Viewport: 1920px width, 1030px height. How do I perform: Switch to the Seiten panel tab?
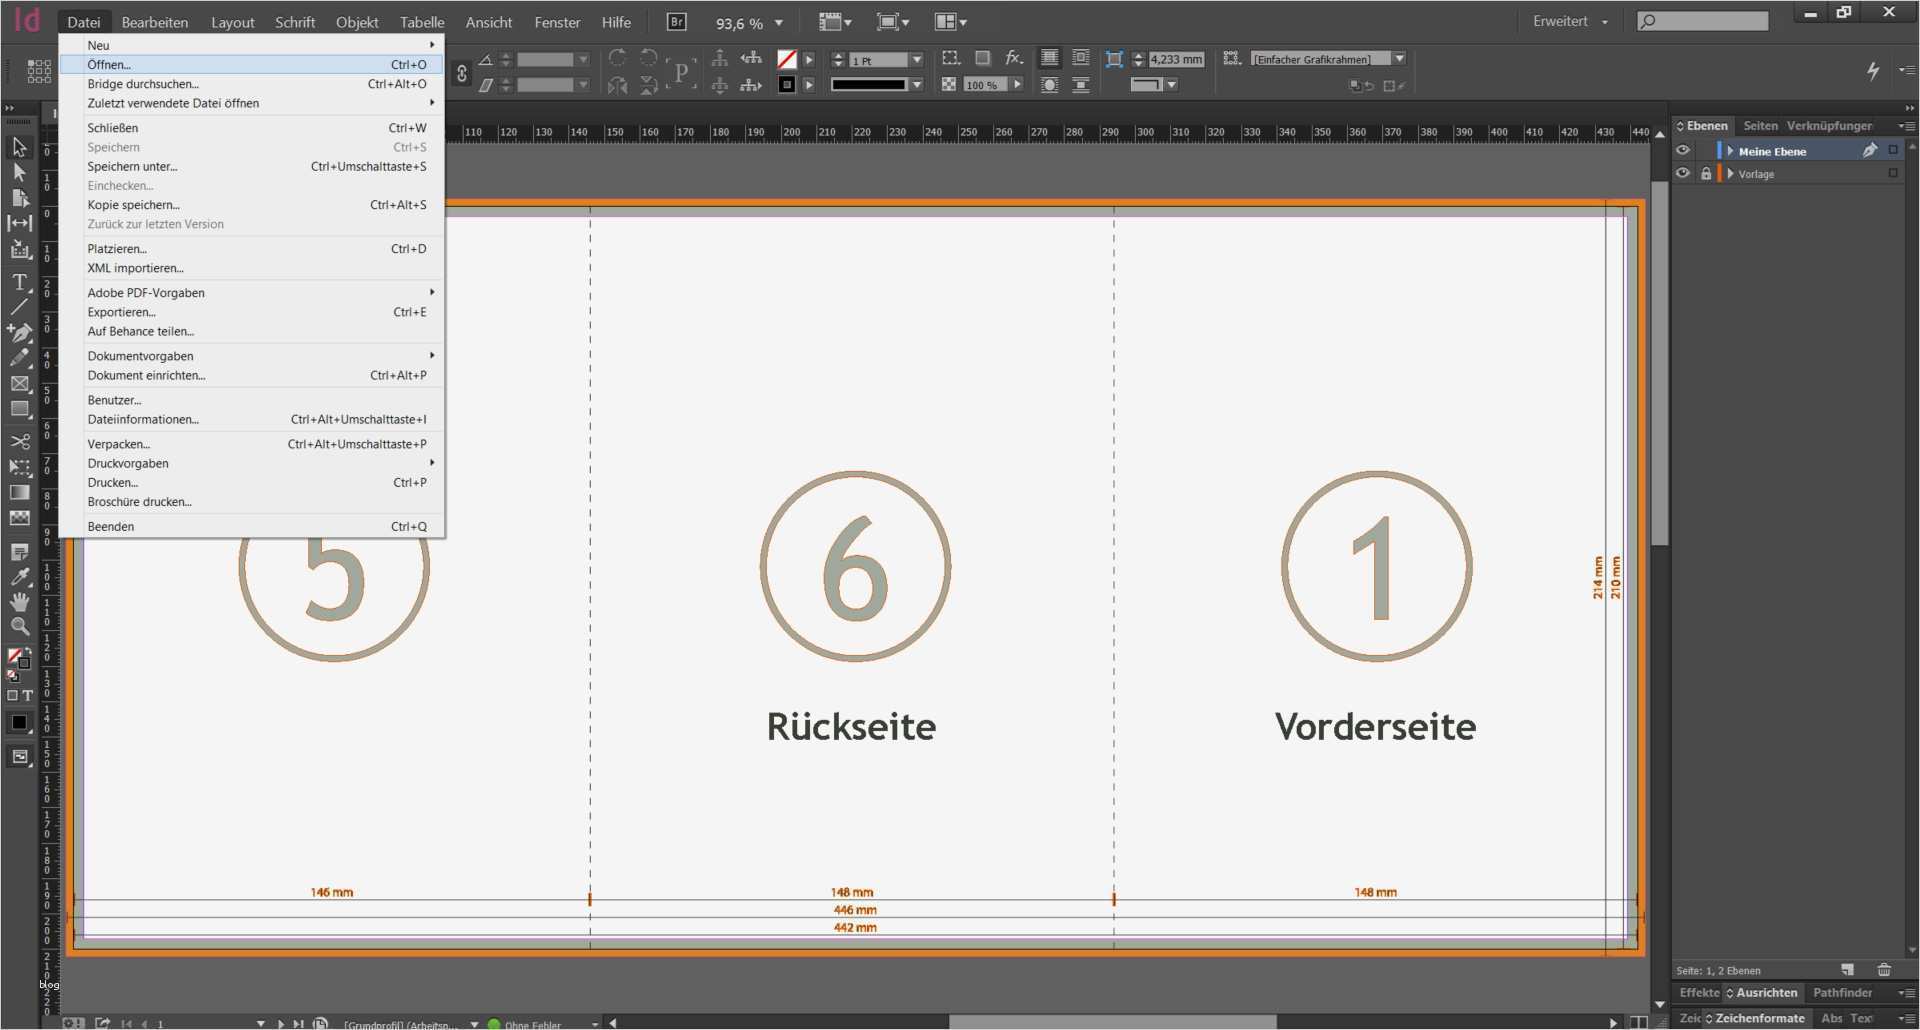1759,125
